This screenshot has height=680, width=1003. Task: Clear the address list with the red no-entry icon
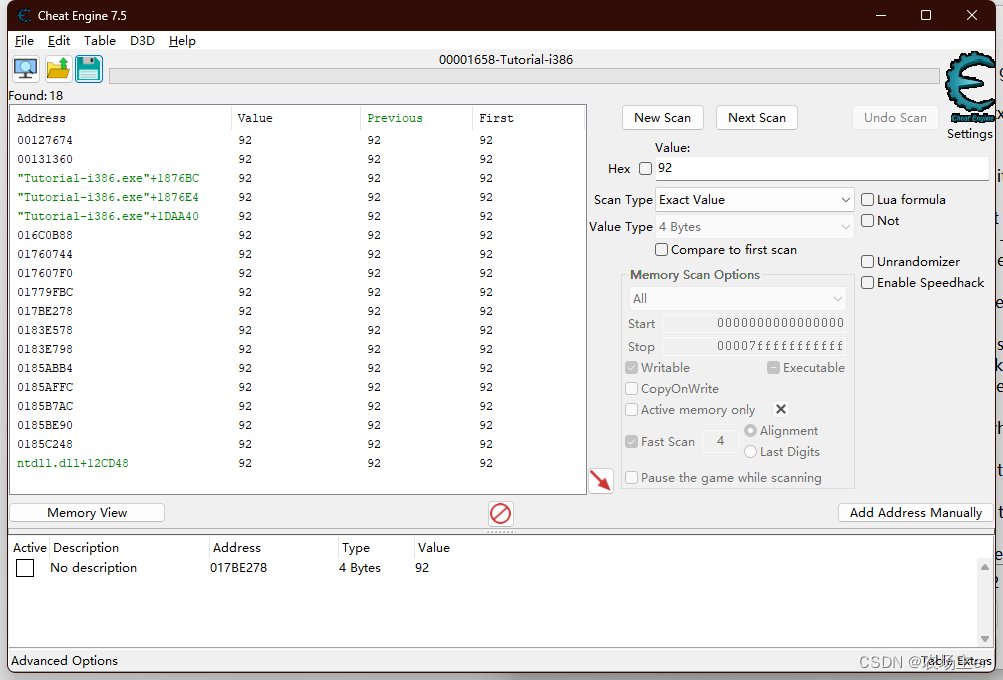[x=500, y=513]
